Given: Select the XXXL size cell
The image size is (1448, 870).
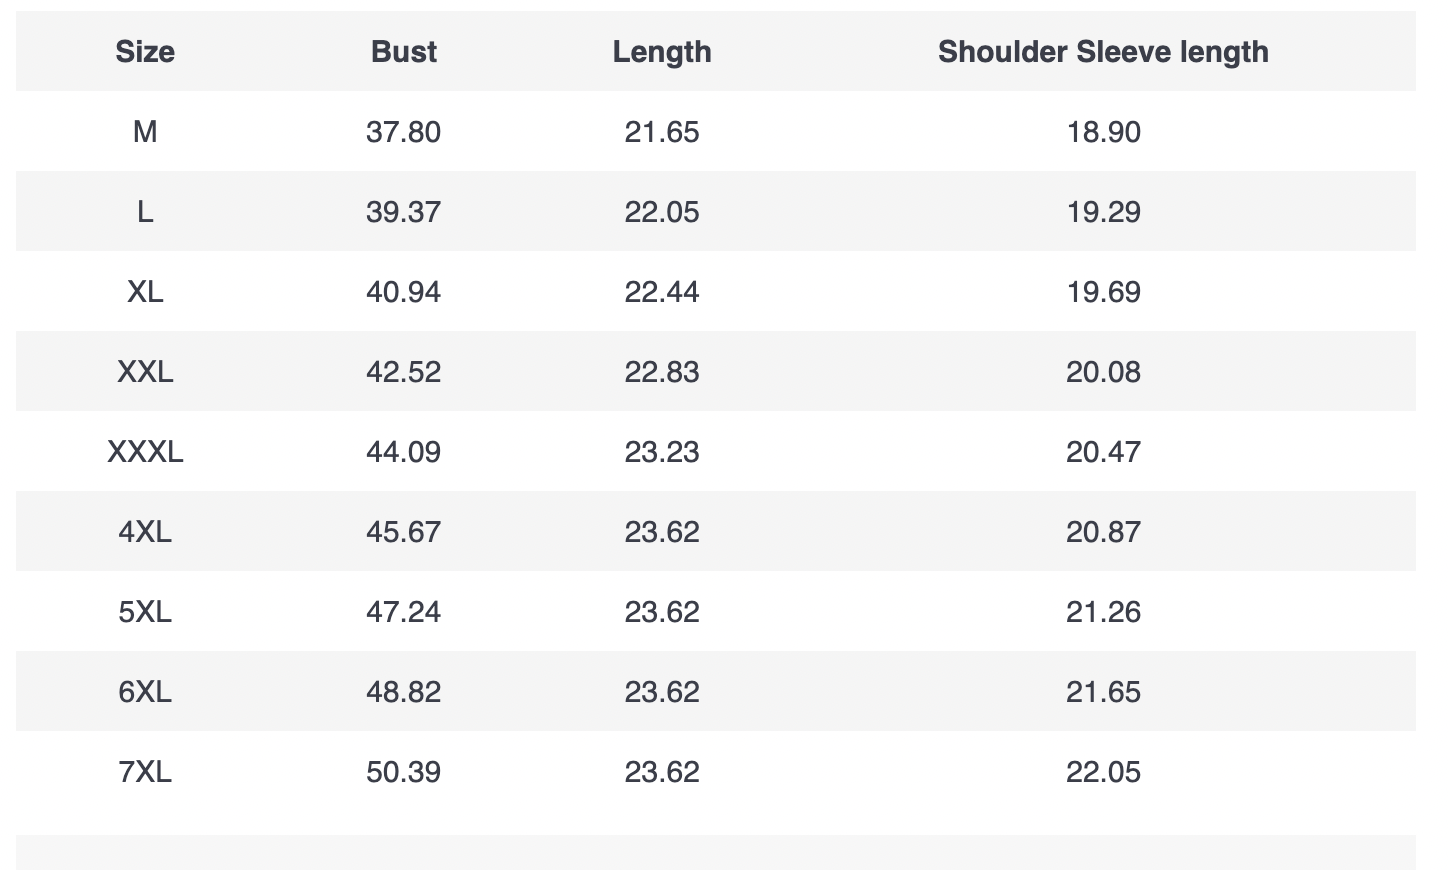Looking at the screenshot, I should (x=145, y=452).
